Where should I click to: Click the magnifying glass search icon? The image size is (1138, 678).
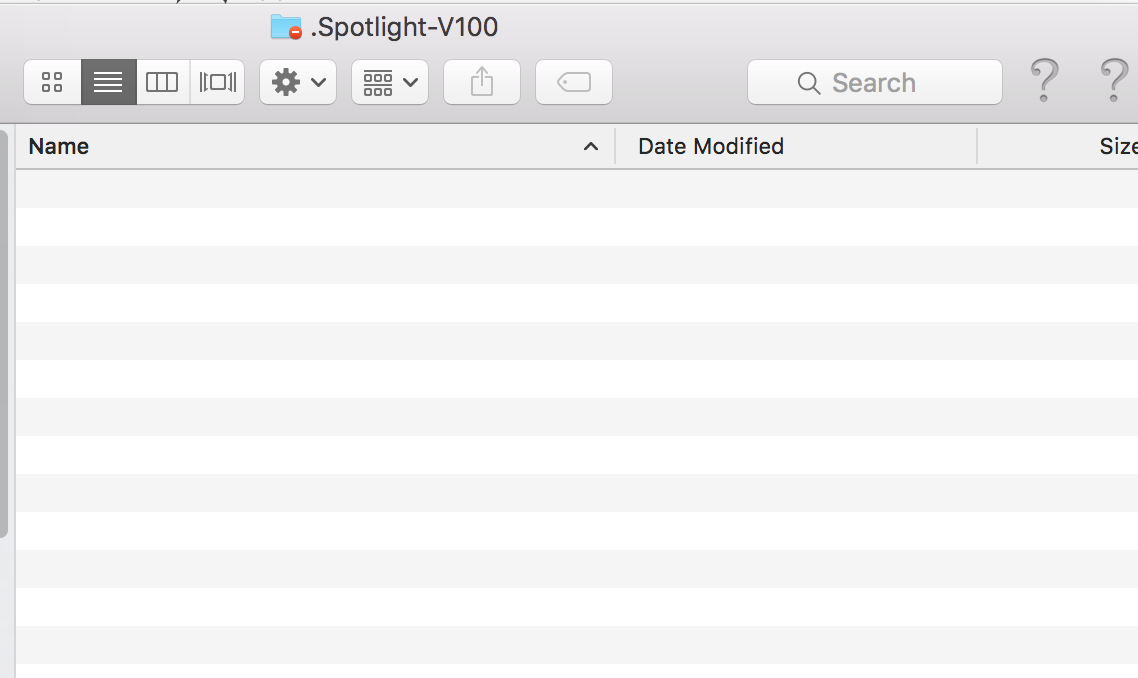pos(809,83)
